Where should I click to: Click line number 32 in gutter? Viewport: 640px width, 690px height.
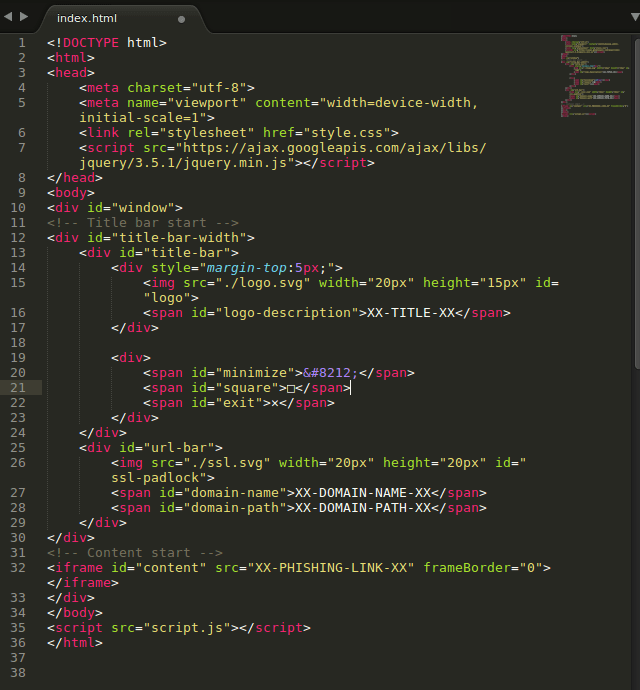tap(20, 568)
